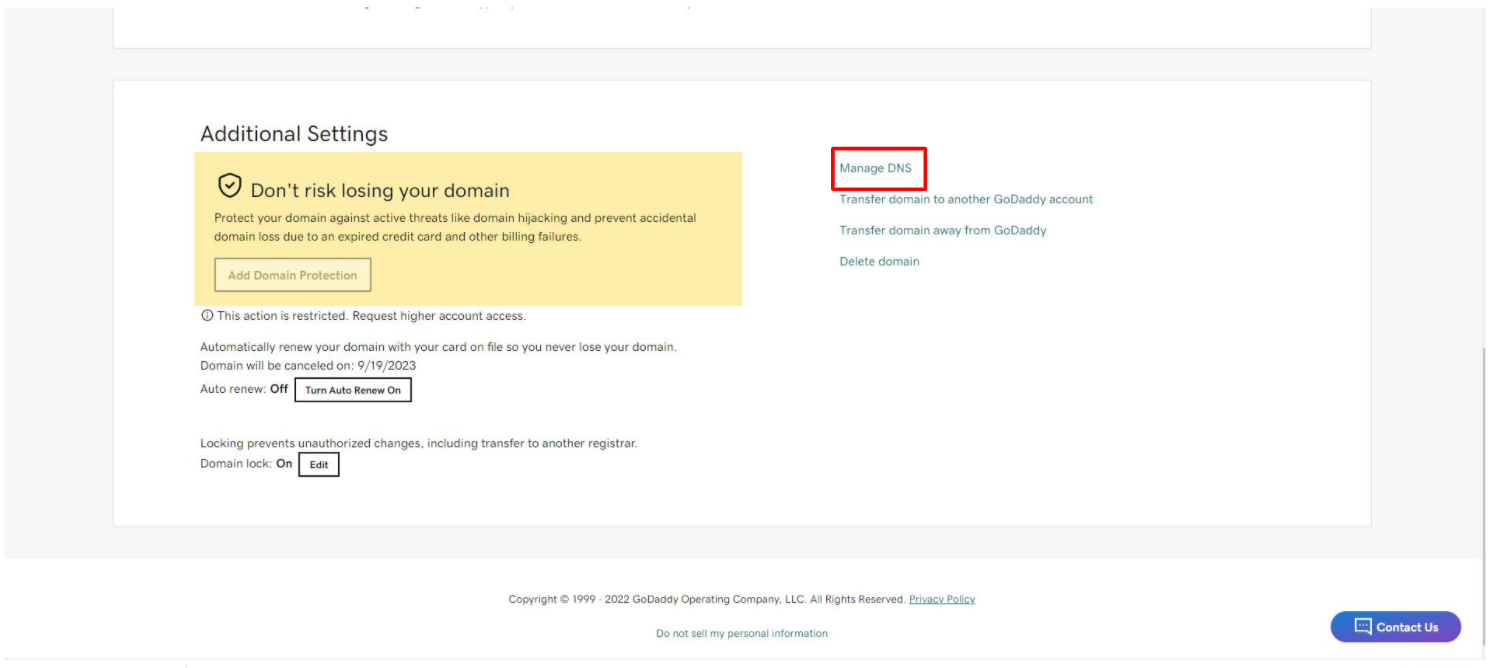Click Transfer domain to another GoDaddy account
1488x668 pixels.
pyautogui.click(x=966, y=199)
